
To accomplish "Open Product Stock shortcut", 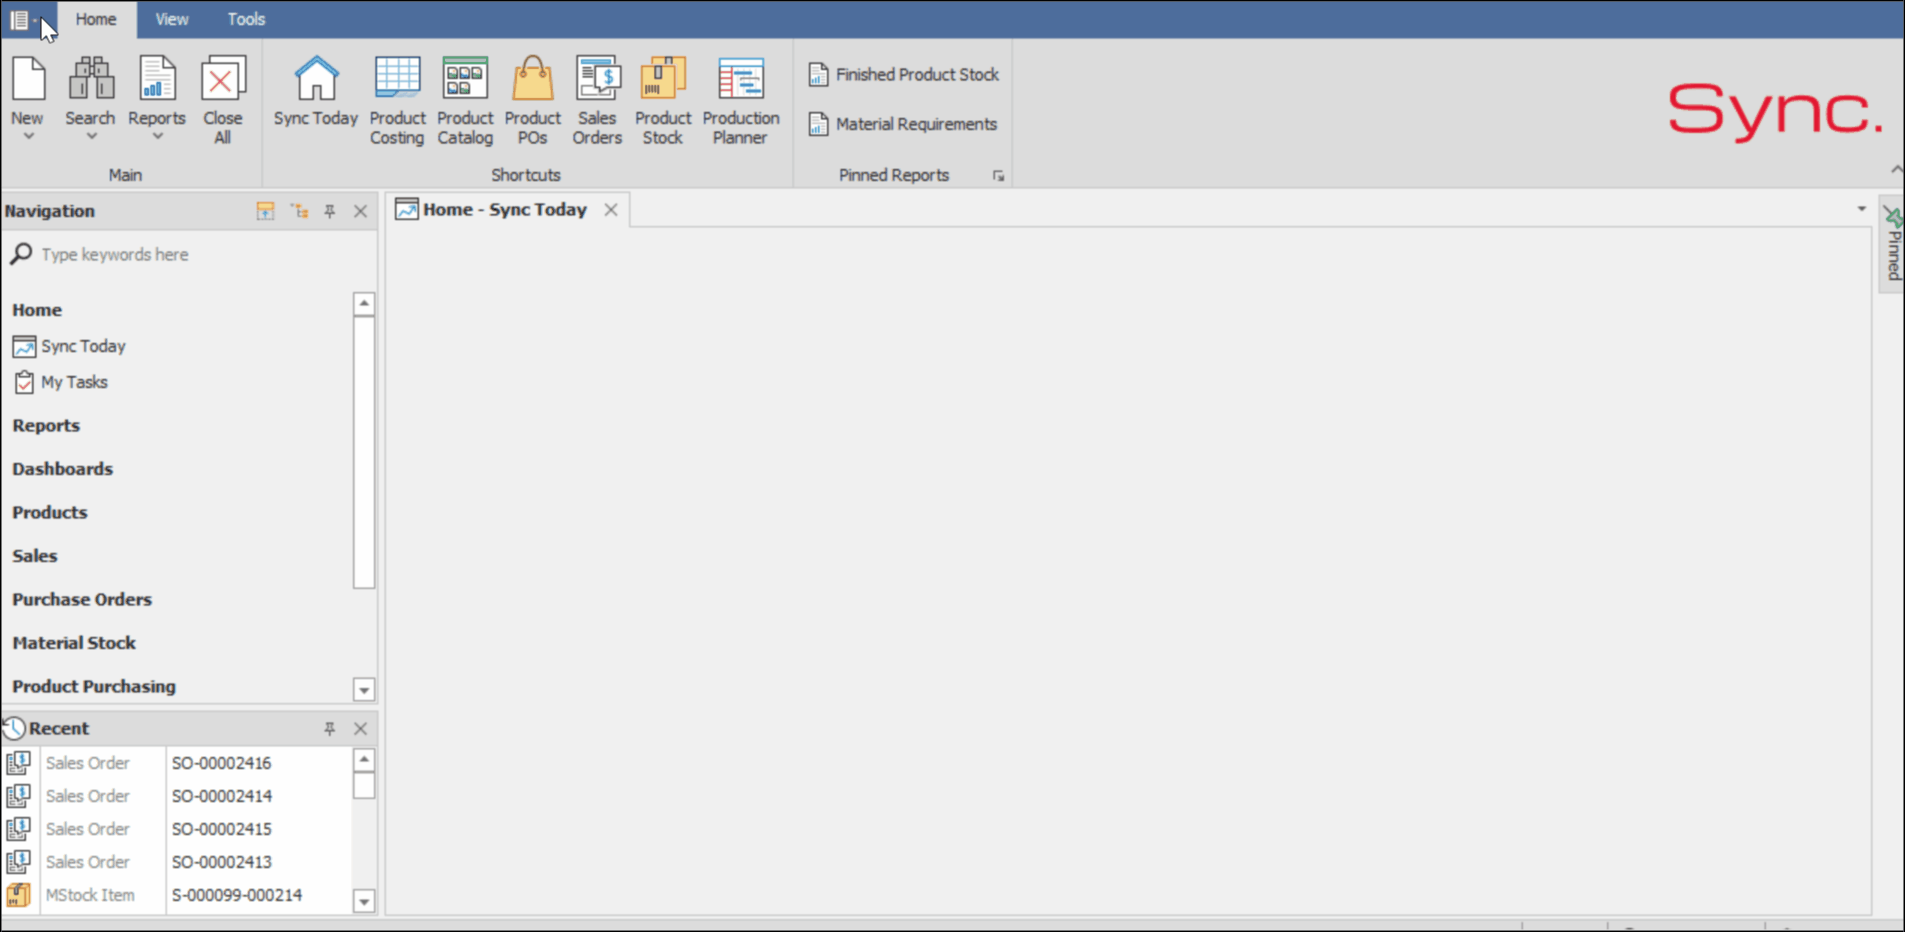I will (x=662, y=100).
